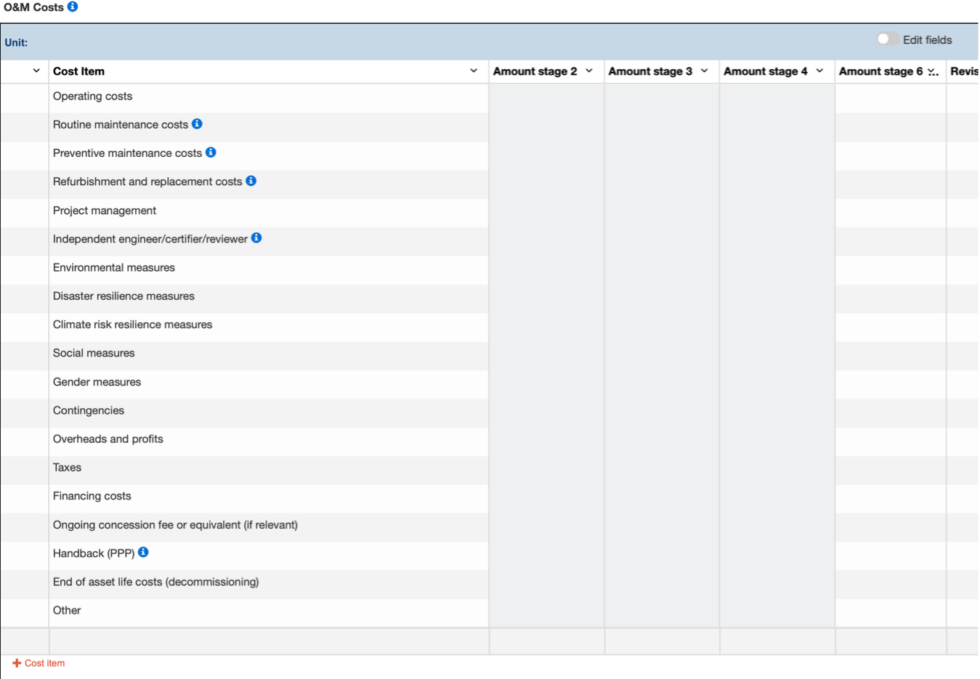Click the Routine maintenance costs label
The image size is (980, 679).
(x=120, y=124)
